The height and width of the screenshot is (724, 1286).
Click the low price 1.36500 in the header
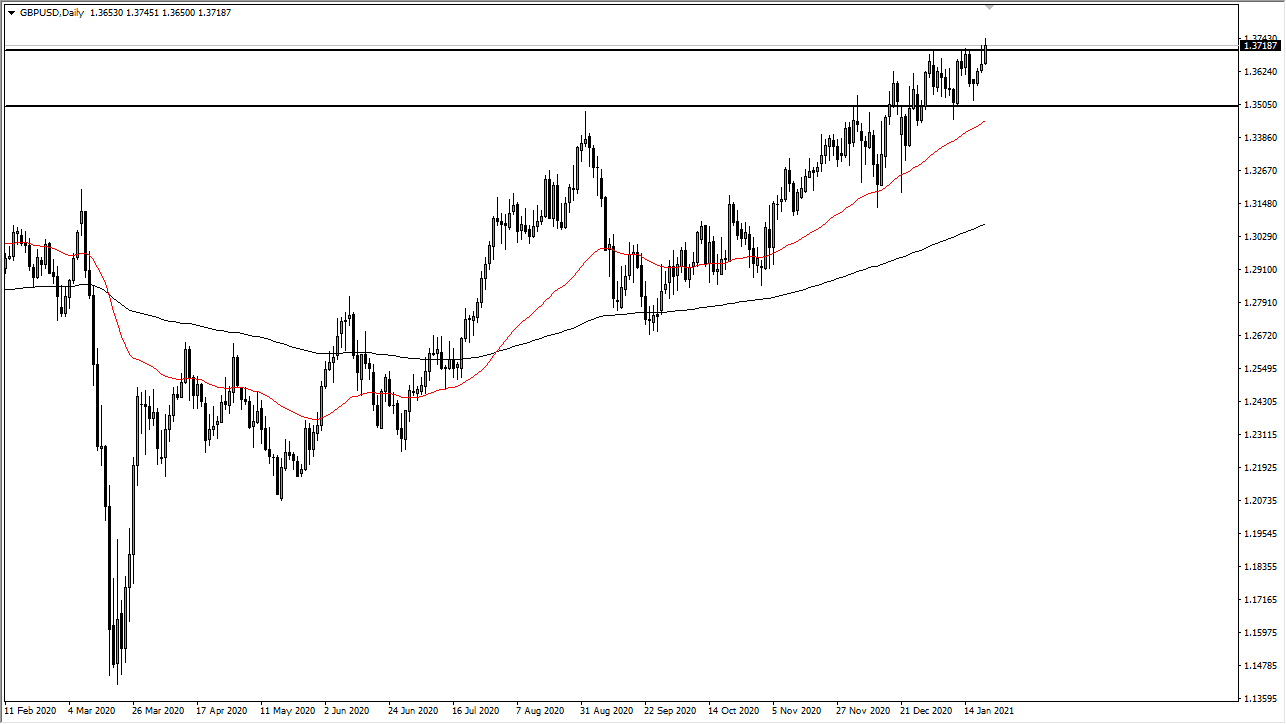pyautogui.click(x=179, y=13)
